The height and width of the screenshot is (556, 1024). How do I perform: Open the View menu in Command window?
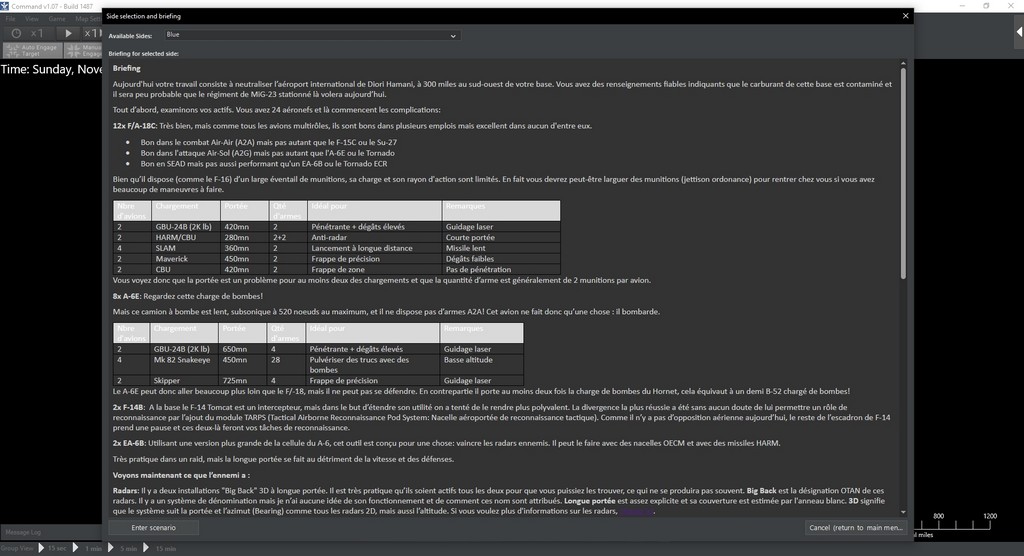coord(31,19)
